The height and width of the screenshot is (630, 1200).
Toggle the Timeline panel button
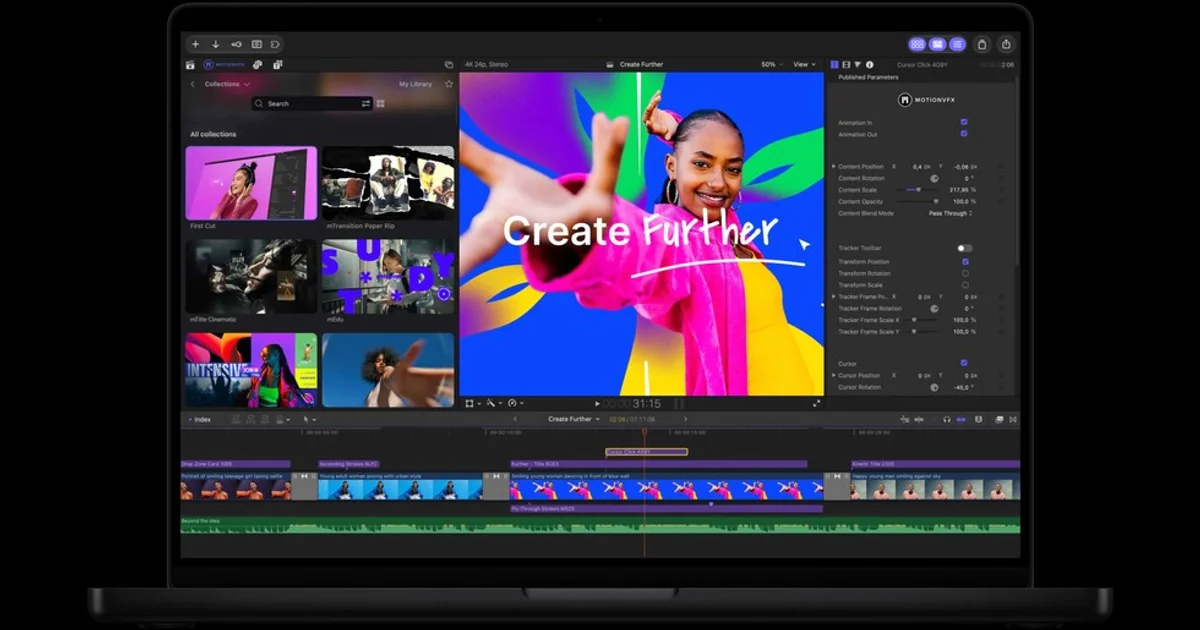pyautogui.click(x=937, y=44)
